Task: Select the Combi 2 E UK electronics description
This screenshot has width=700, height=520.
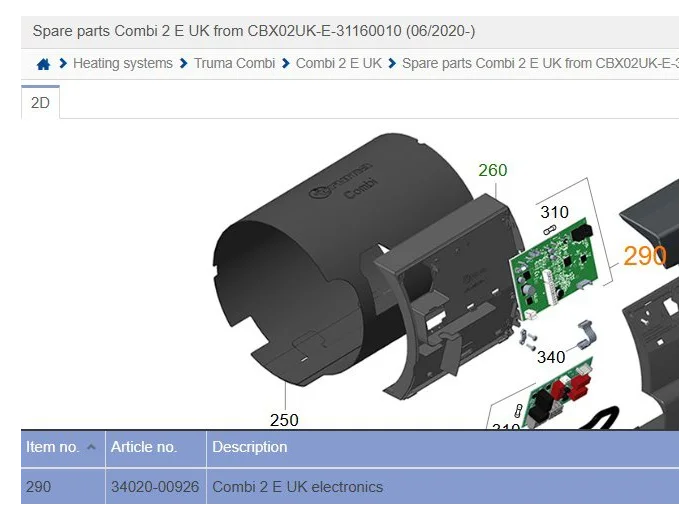Action: click(x=297, y=487)
